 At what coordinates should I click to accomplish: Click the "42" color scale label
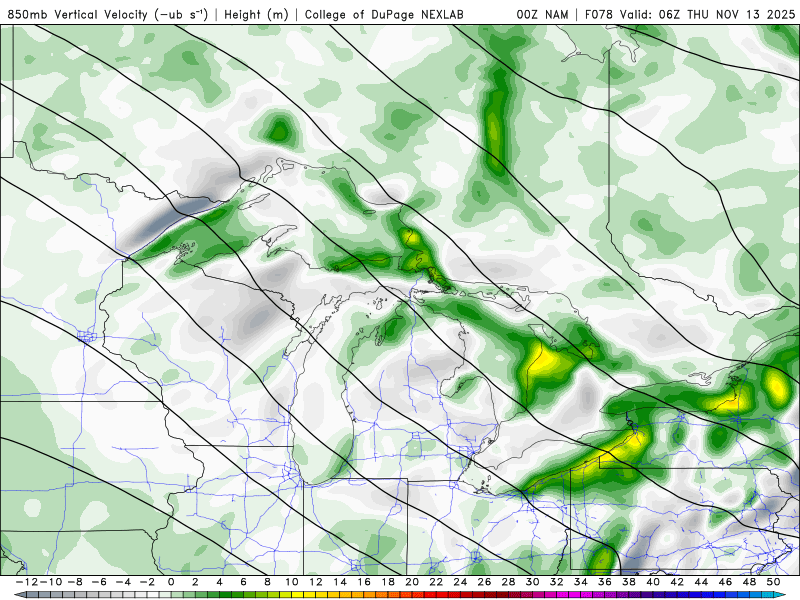[677, 582]
